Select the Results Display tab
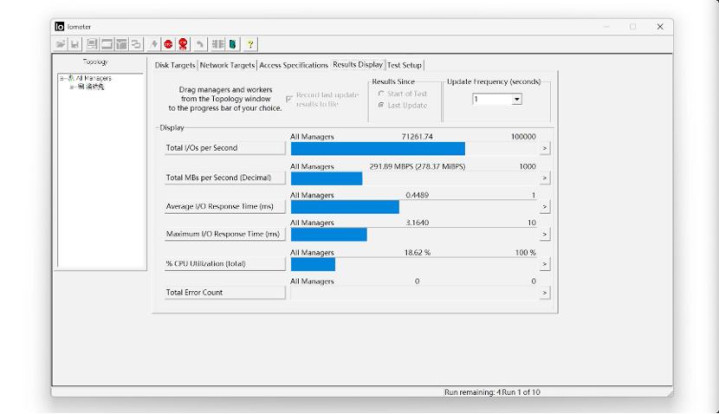Screen dimensions: 719x414 358,65
